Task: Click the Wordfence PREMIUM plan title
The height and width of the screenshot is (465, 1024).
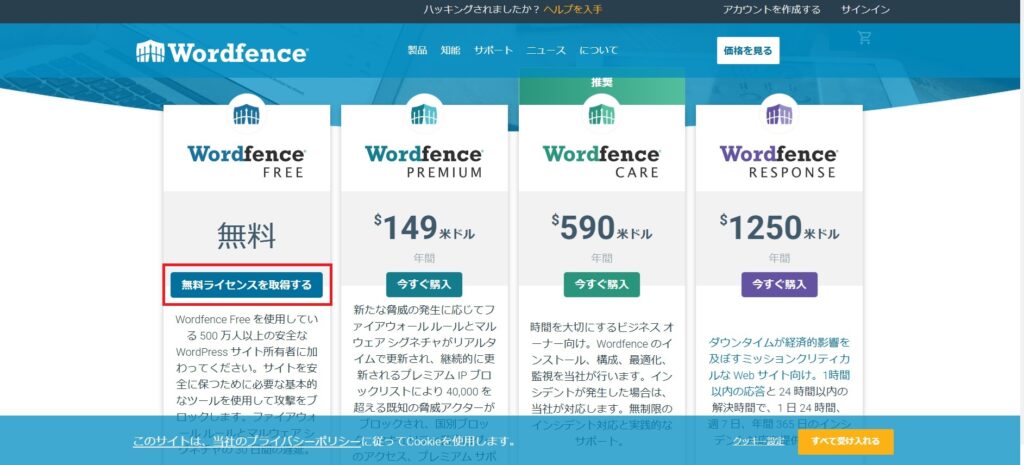Action: [x=424, y=161]
